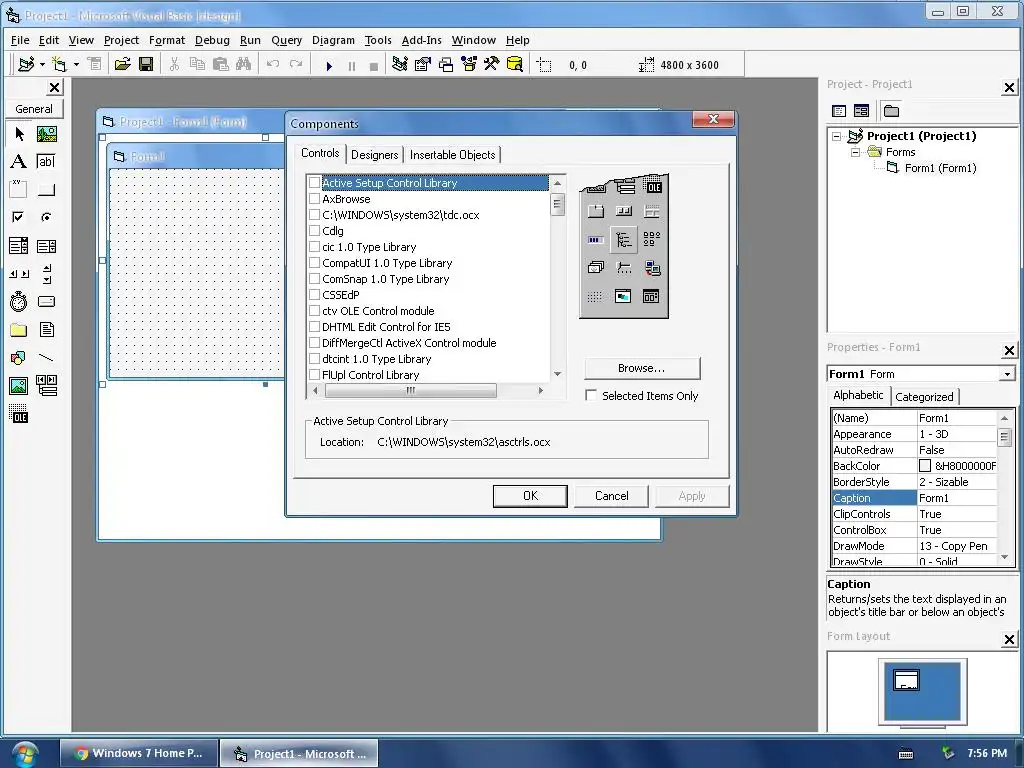The image size is (1024, 768).
Task: Select the CheckBox control in toolbox
Action: coord(19,217)
